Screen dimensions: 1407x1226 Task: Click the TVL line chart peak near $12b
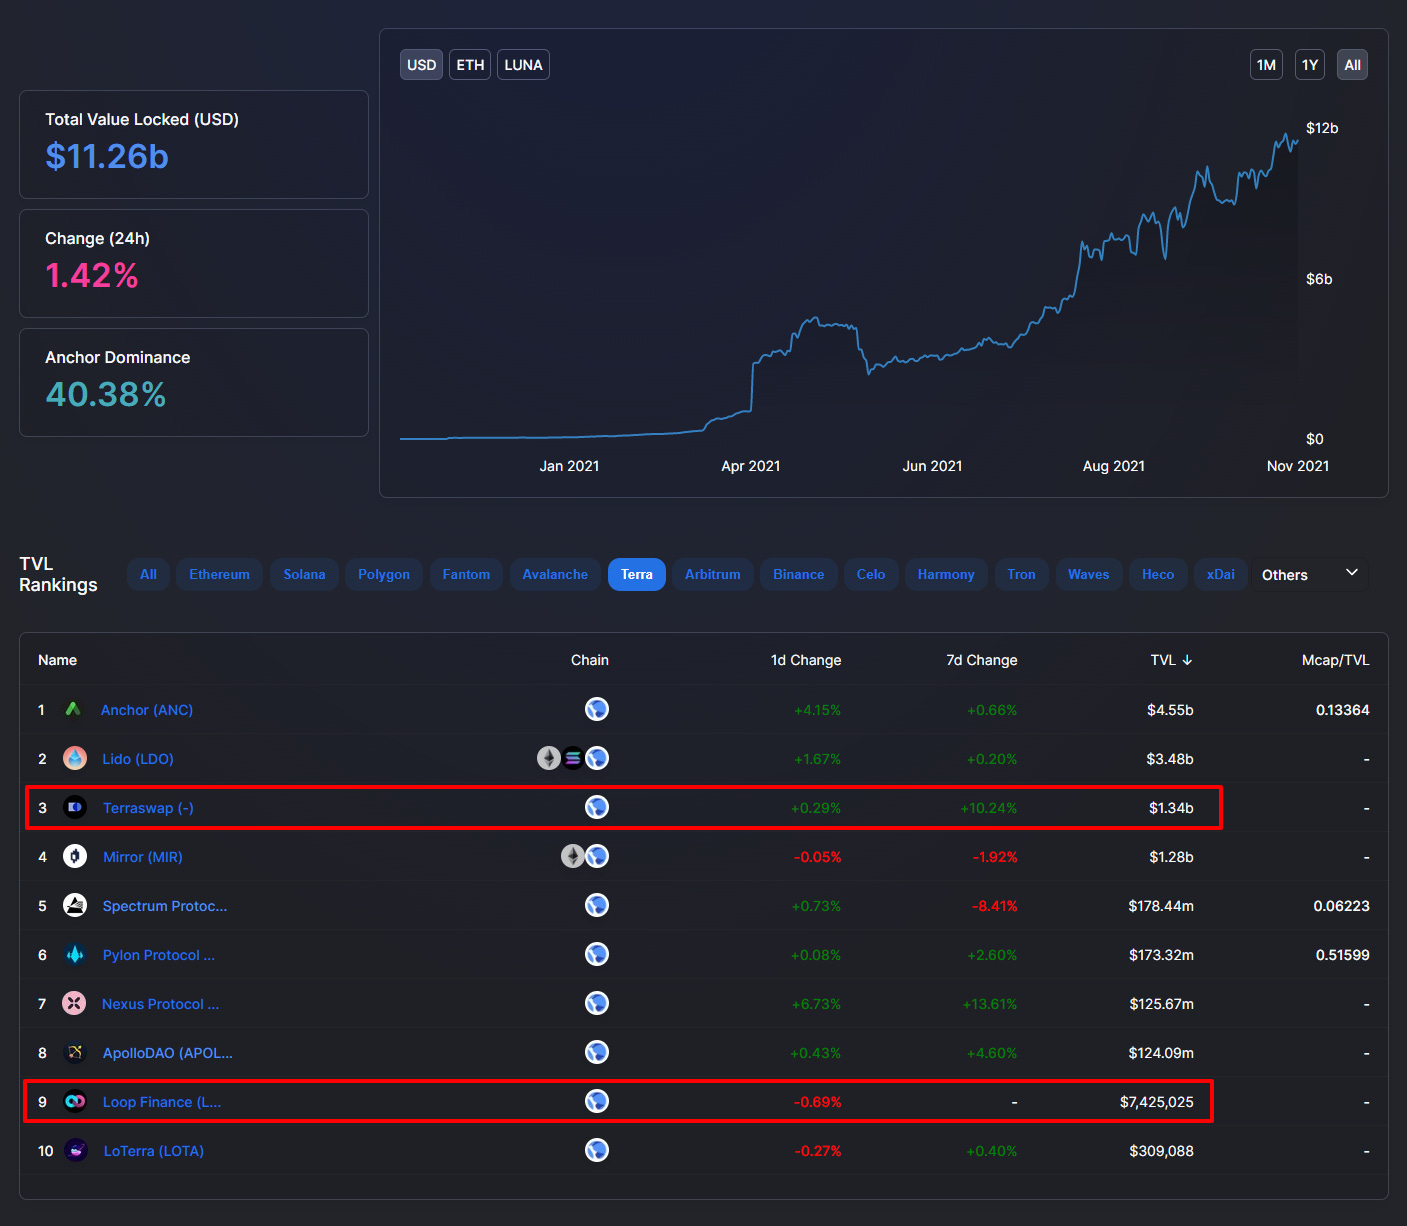click(x=1287, y=134)
